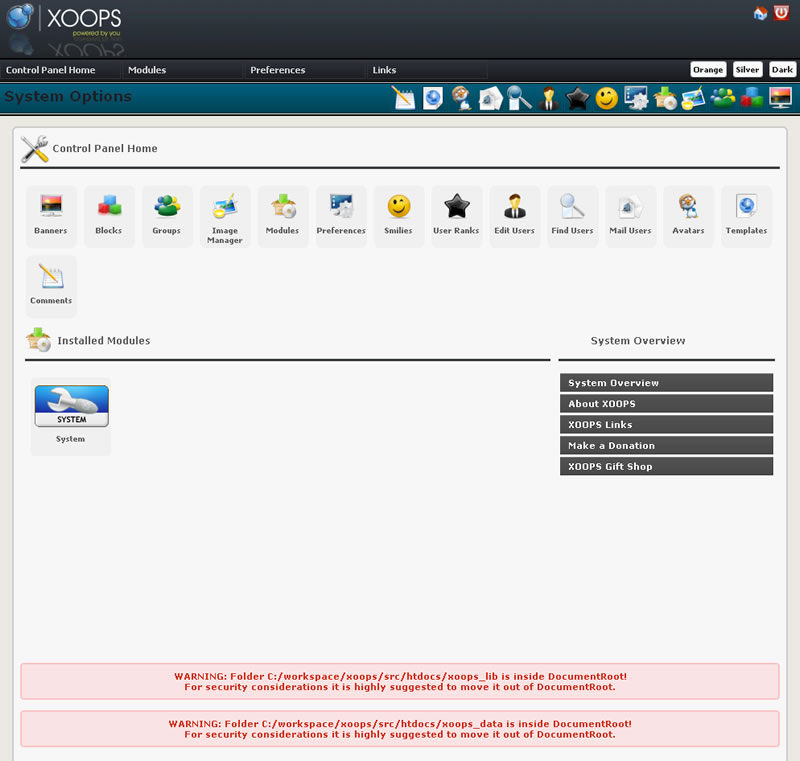Open the Image Manager tile
800x761 pixels.
[x=225, y=216]
